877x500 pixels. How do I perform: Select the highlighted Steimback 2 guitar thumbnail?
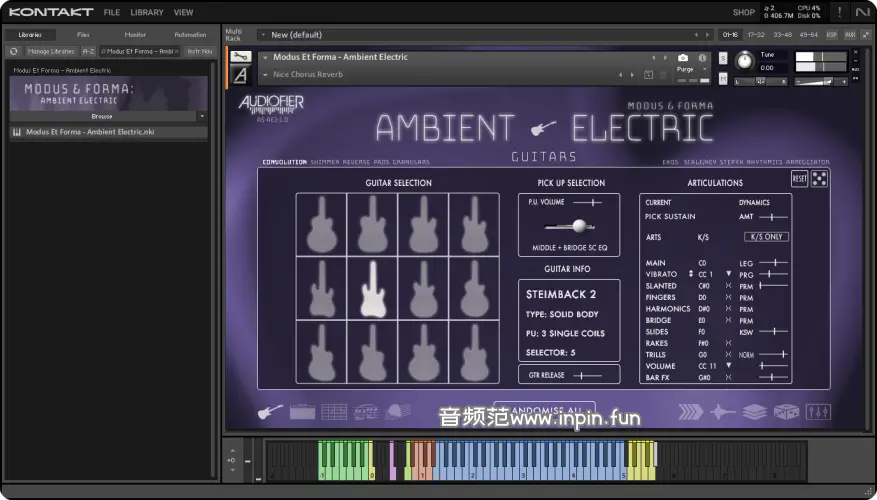(372, 288)
